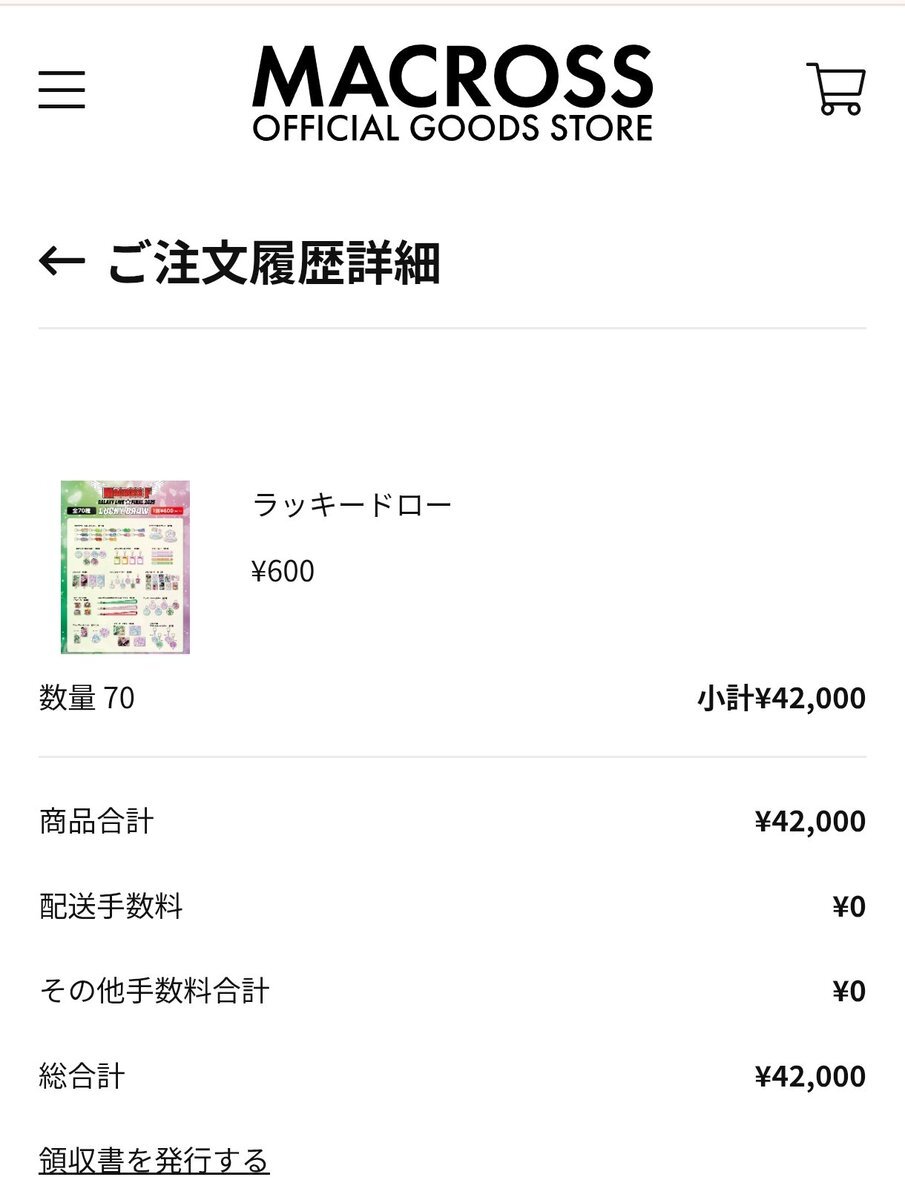Click the 配送手数料 ¥0 amount
This screenshot has height=1200, width=905.
[849, 907]
